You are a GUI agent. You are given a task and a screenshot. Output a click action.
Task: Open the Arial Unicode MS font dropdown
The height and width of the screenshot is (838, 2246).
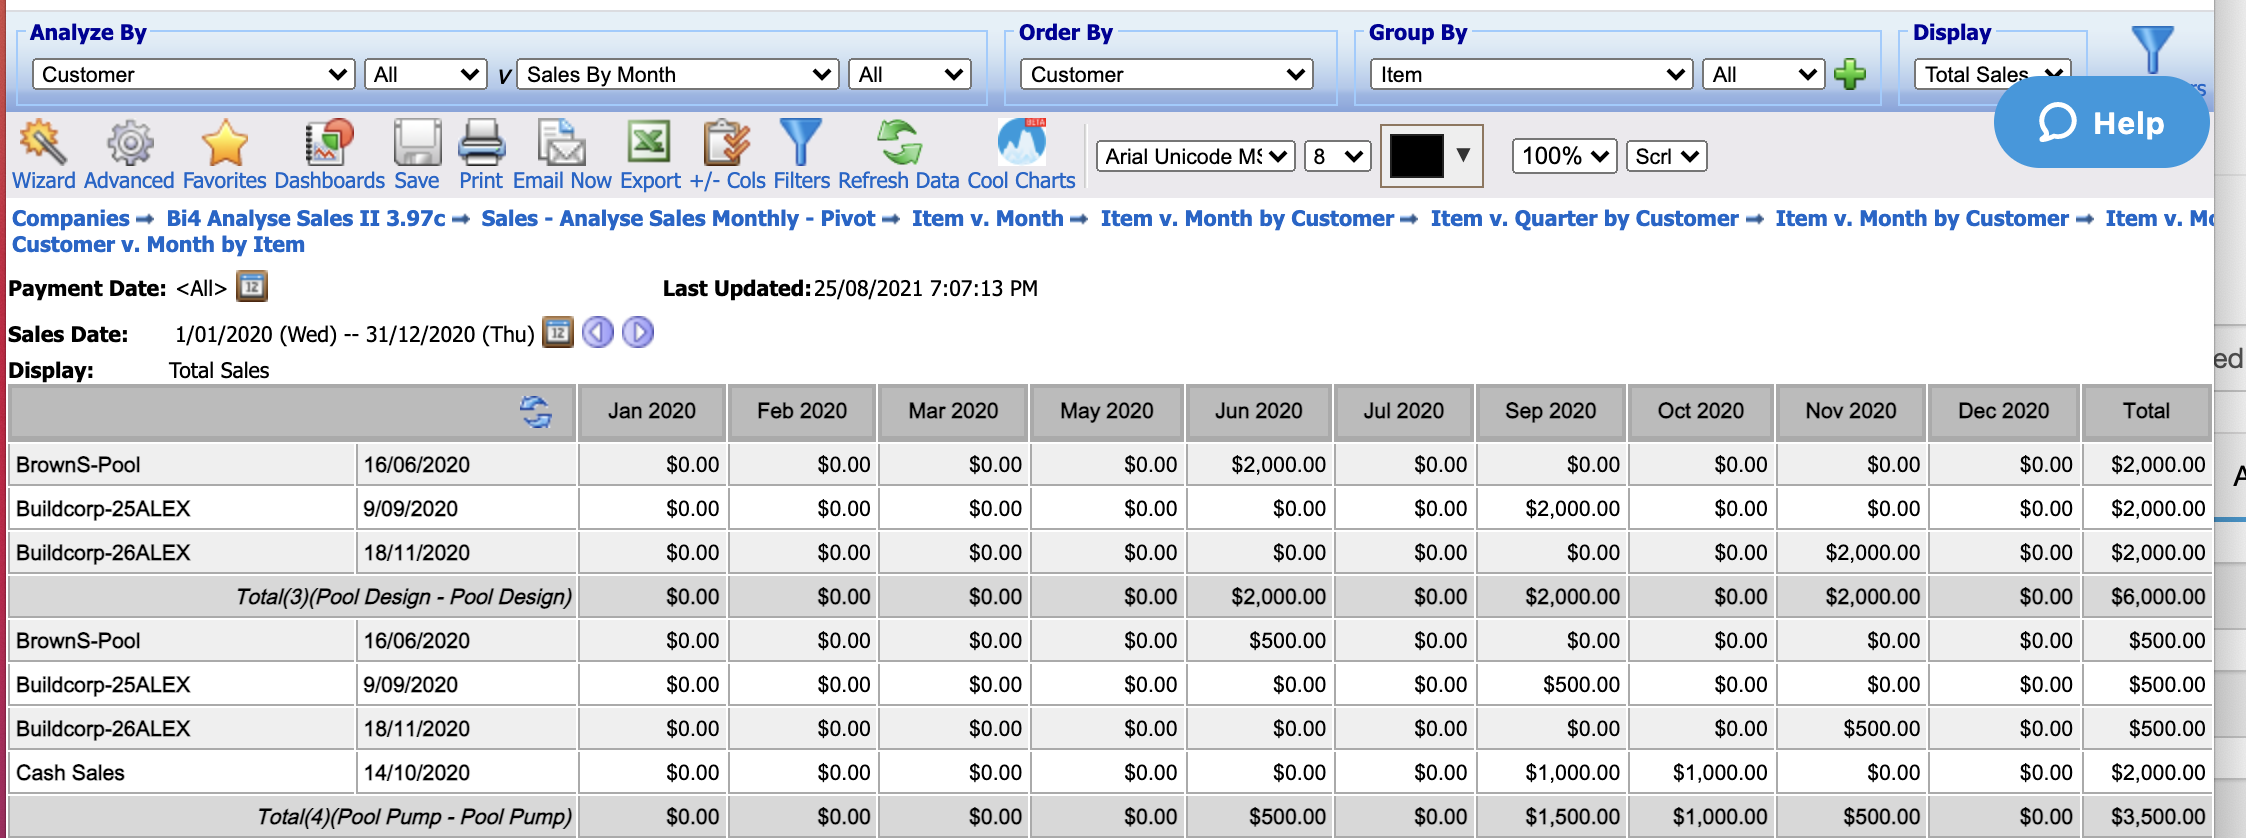point(1196,156)
